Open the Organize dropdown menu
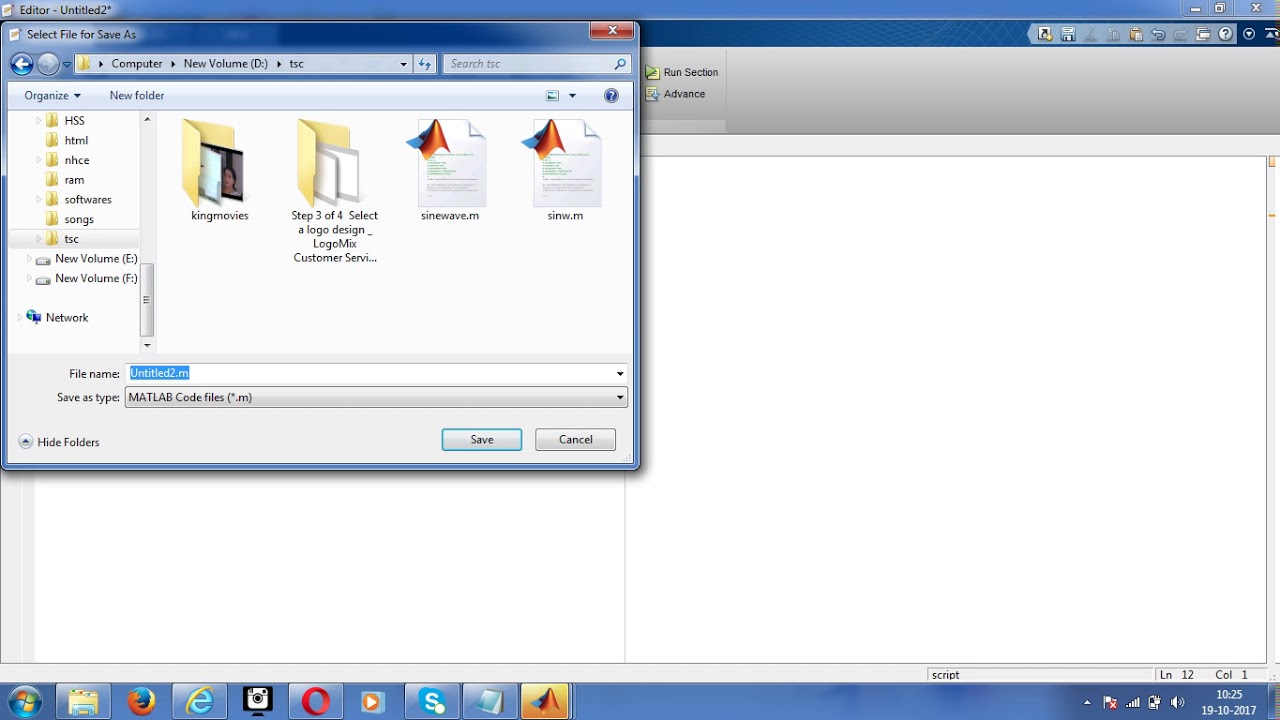1280x720 pixels. [x=52, y=96]
